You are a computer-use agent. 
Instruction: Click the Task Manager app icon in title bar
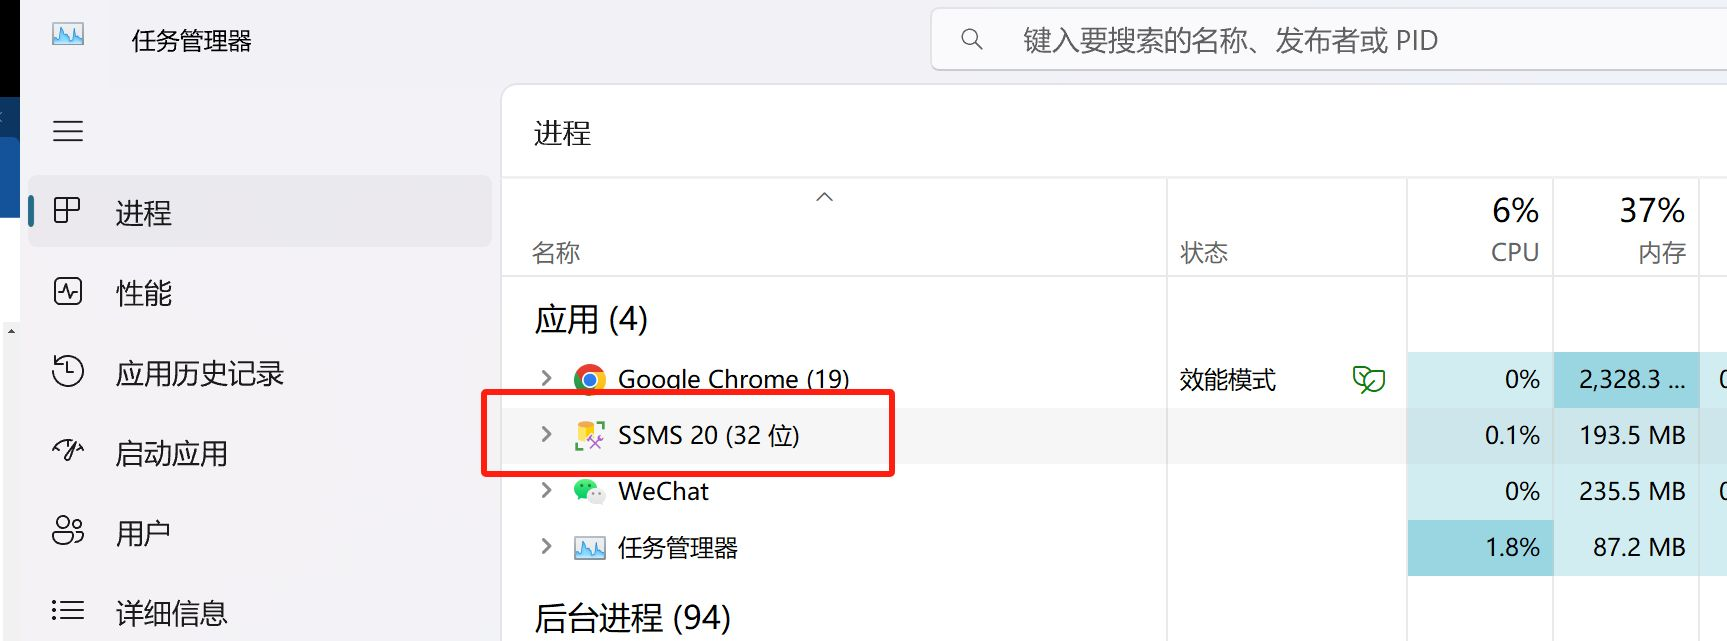(x=68, y=36)
